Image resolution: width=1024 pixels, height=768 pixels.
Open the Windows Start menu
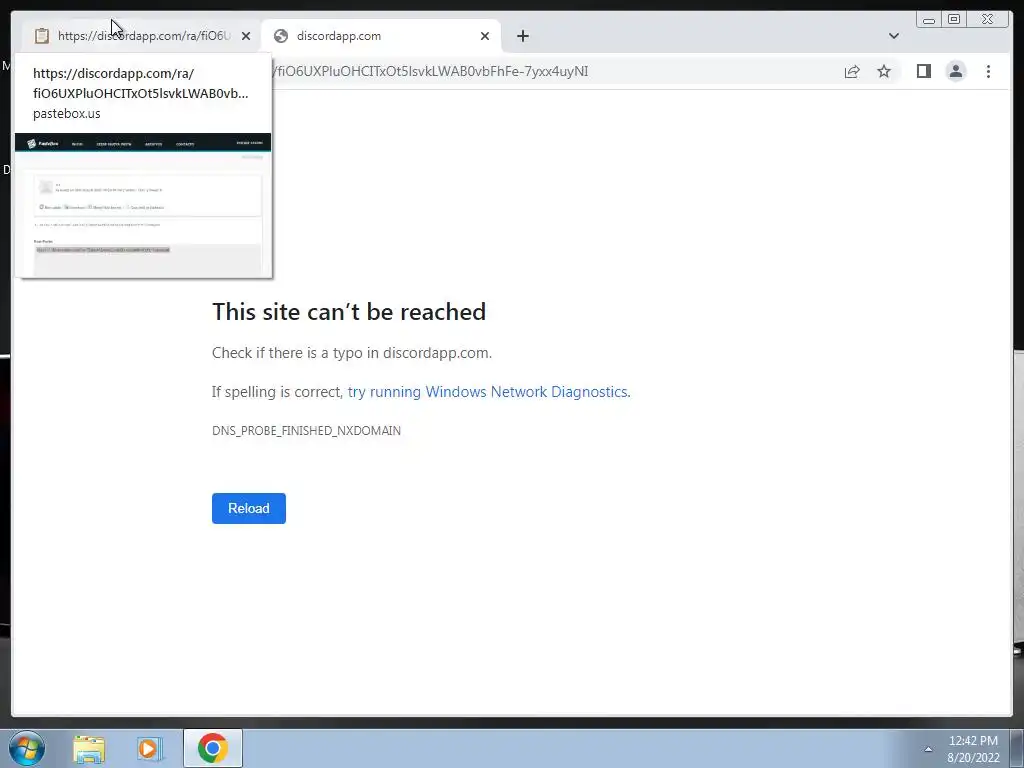pyautogui.click(x=27, y=748)
